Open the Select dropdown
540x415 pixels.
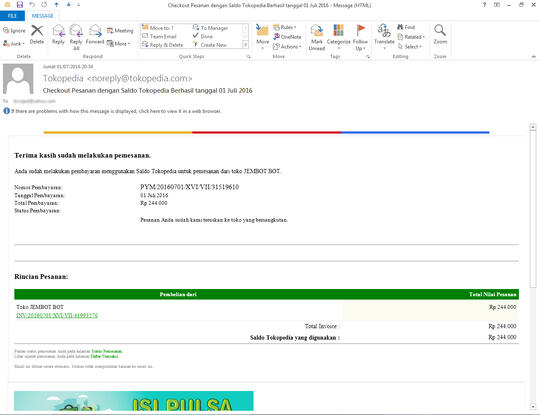click(410, 46)
